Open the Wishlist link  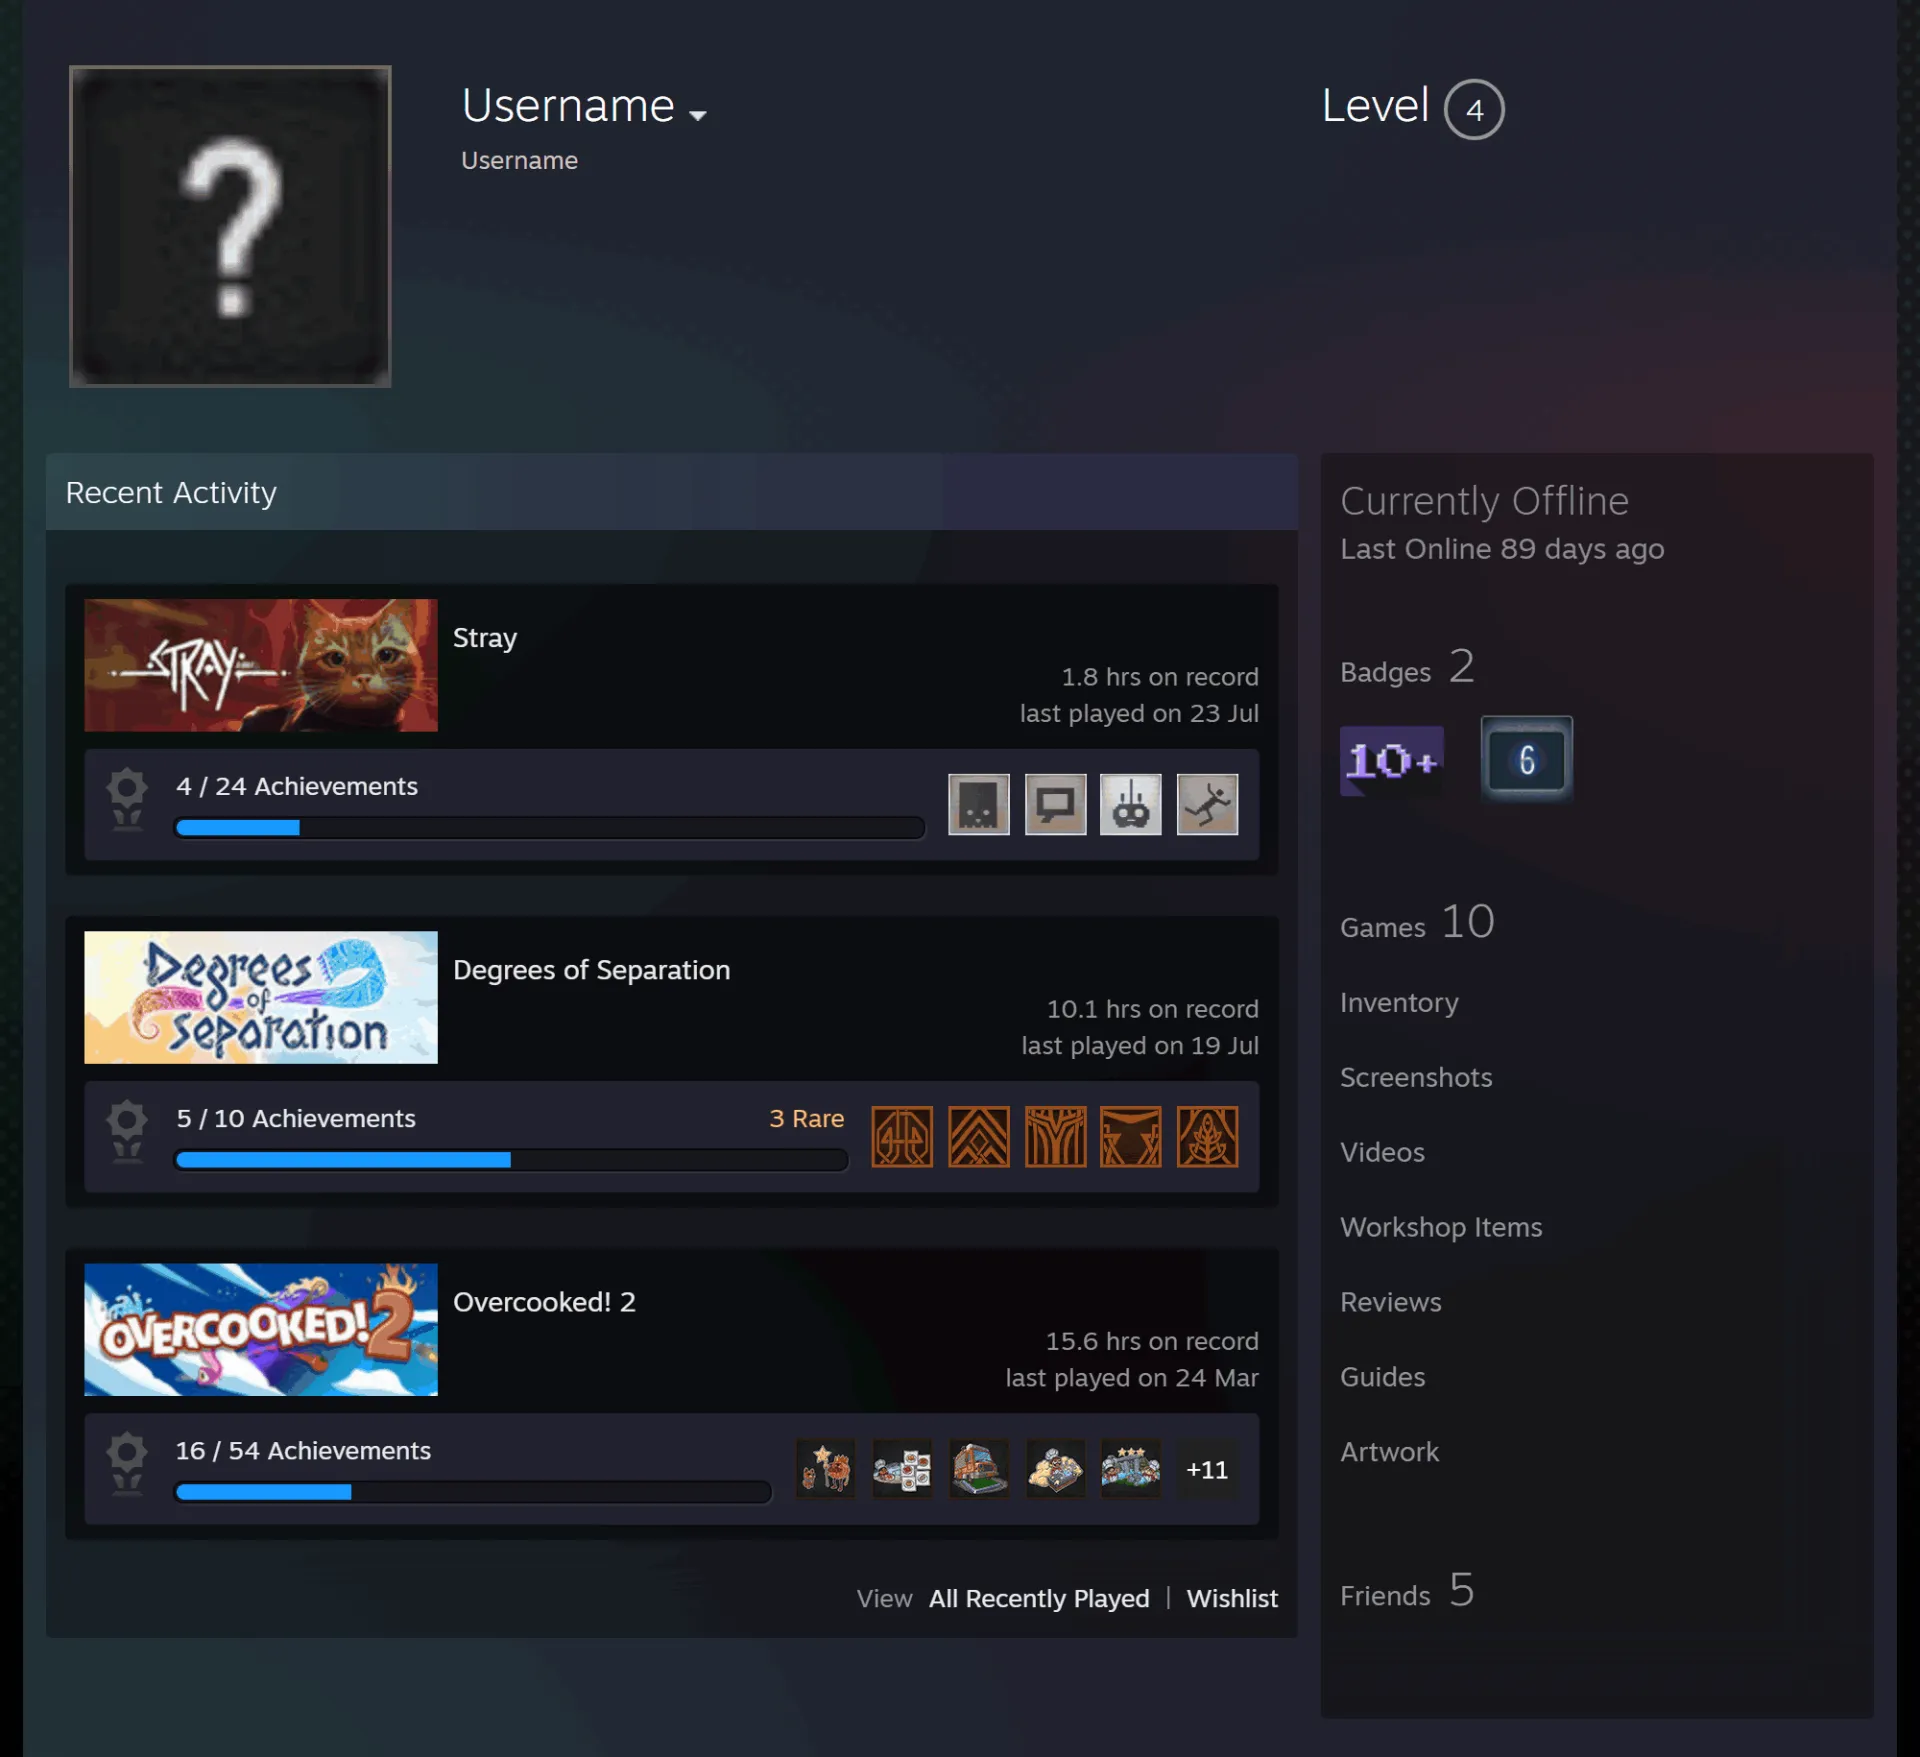(x=1232, y=1598)
